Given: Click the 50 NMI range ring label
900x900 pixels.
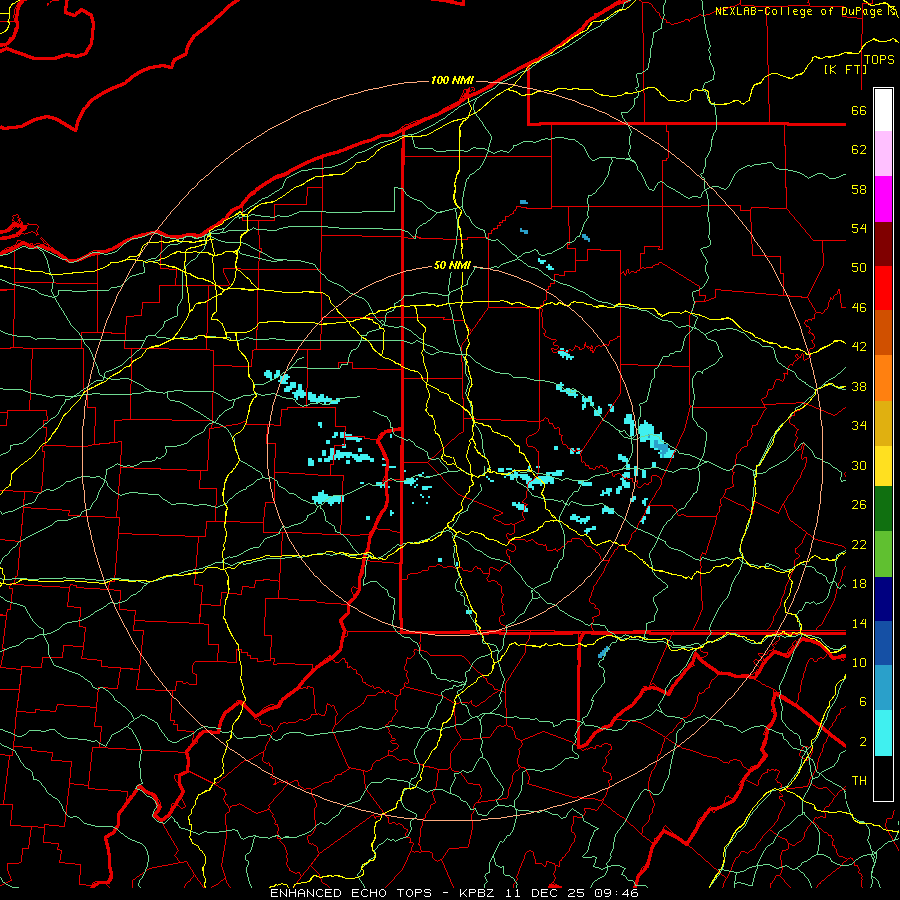Looking at the screenshot, I should point(452,265).
